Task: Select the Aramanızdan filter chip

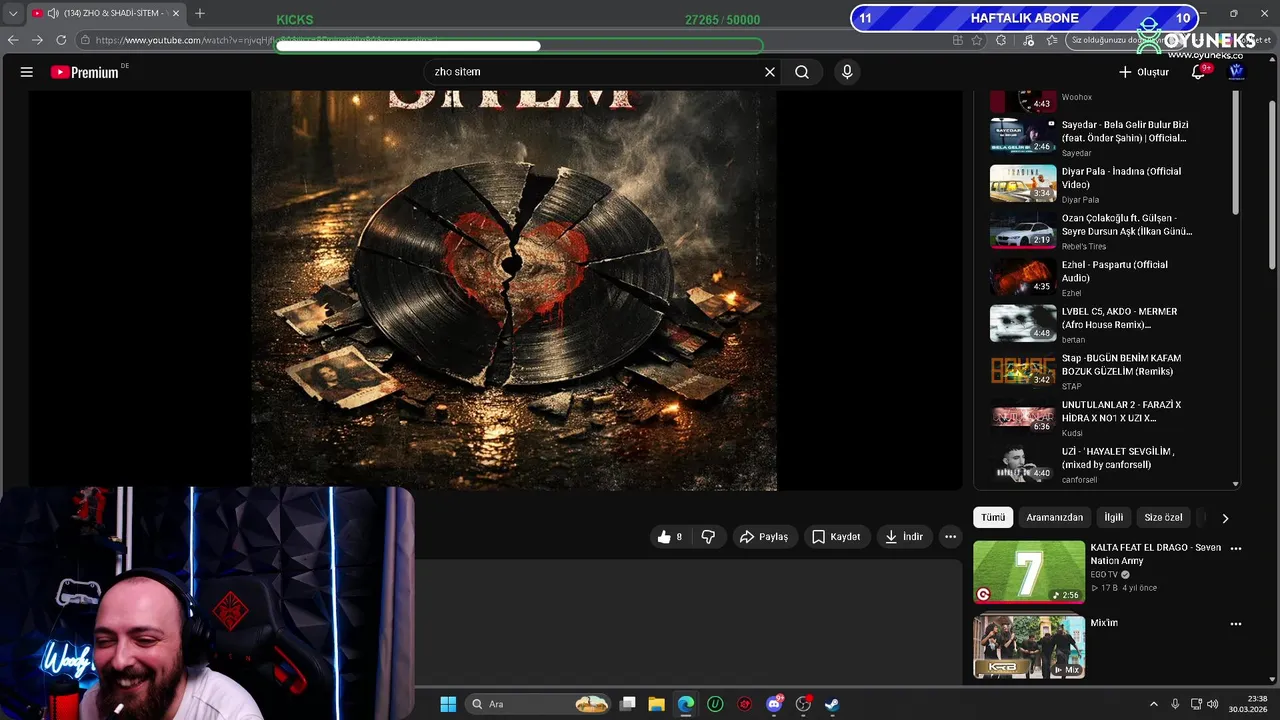Action: [x=1055, y=518]
